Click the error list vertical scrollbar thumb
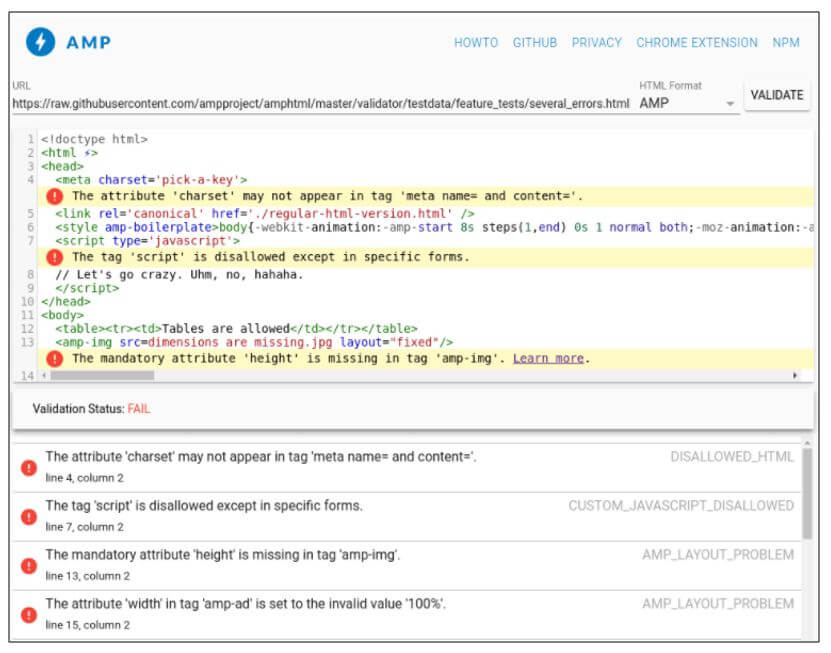Image resolution: width=831 pixels, height=653 pixels. (x=807, y=493)
